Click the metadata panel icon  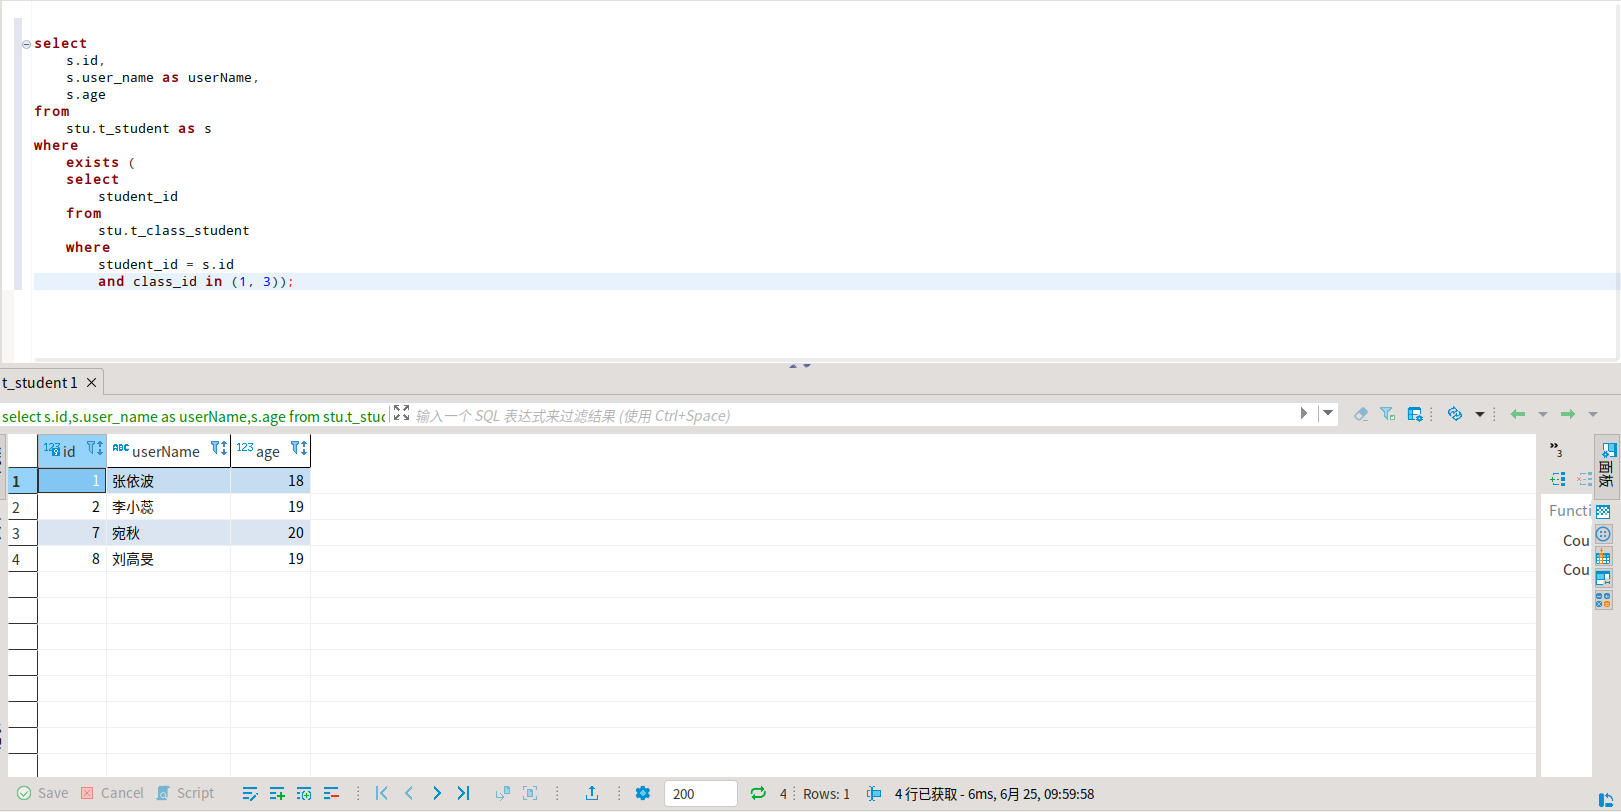pos(1603,556)
